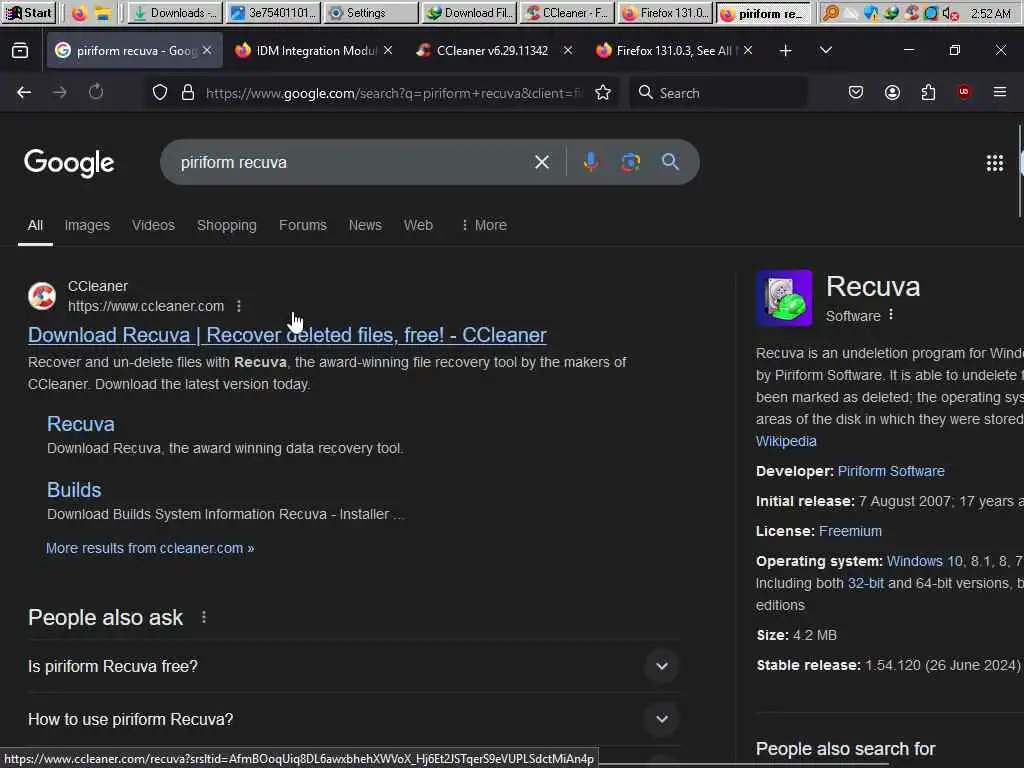Viewport: 1024px width, 768px height.
Task: Open the Firefox hamburger menu
Action: [1000, 92]
